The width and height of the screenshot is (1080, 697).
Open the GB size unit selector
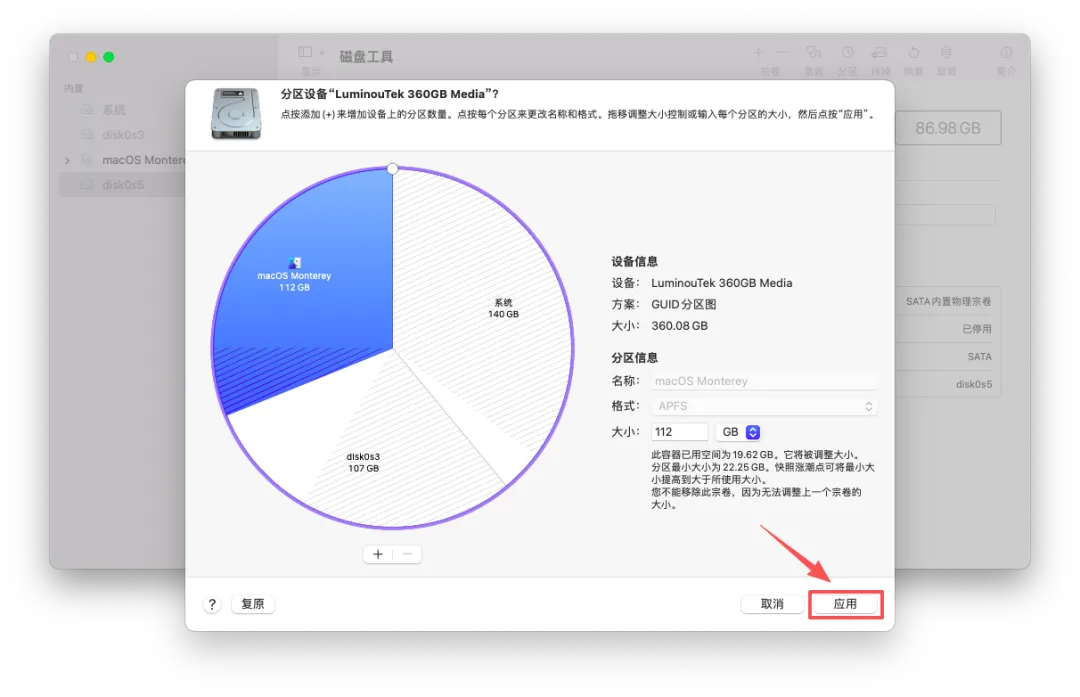[738, 432]
